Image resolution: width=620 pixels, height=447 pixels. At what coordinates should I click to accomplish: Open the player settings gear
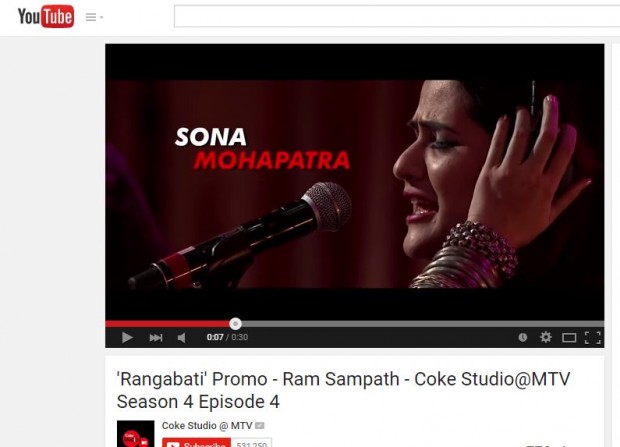pos(546,337)
